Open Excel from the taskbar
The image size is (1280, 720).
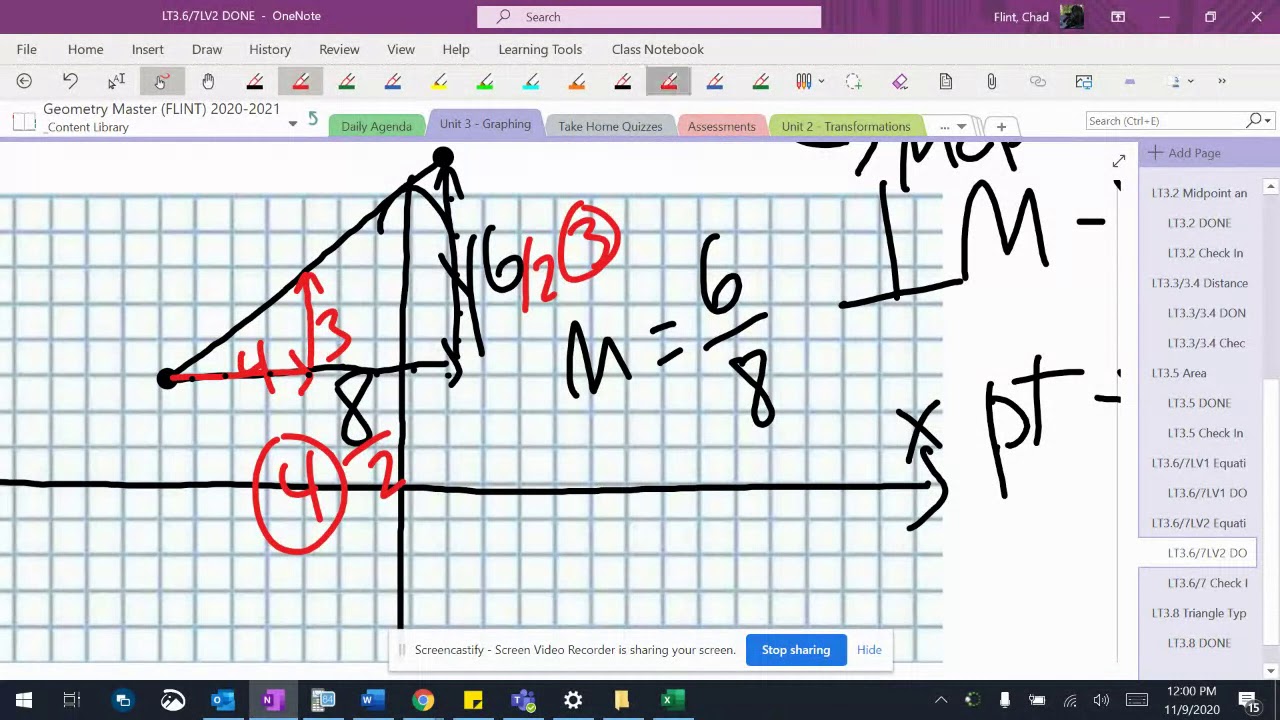pos(672,700)
